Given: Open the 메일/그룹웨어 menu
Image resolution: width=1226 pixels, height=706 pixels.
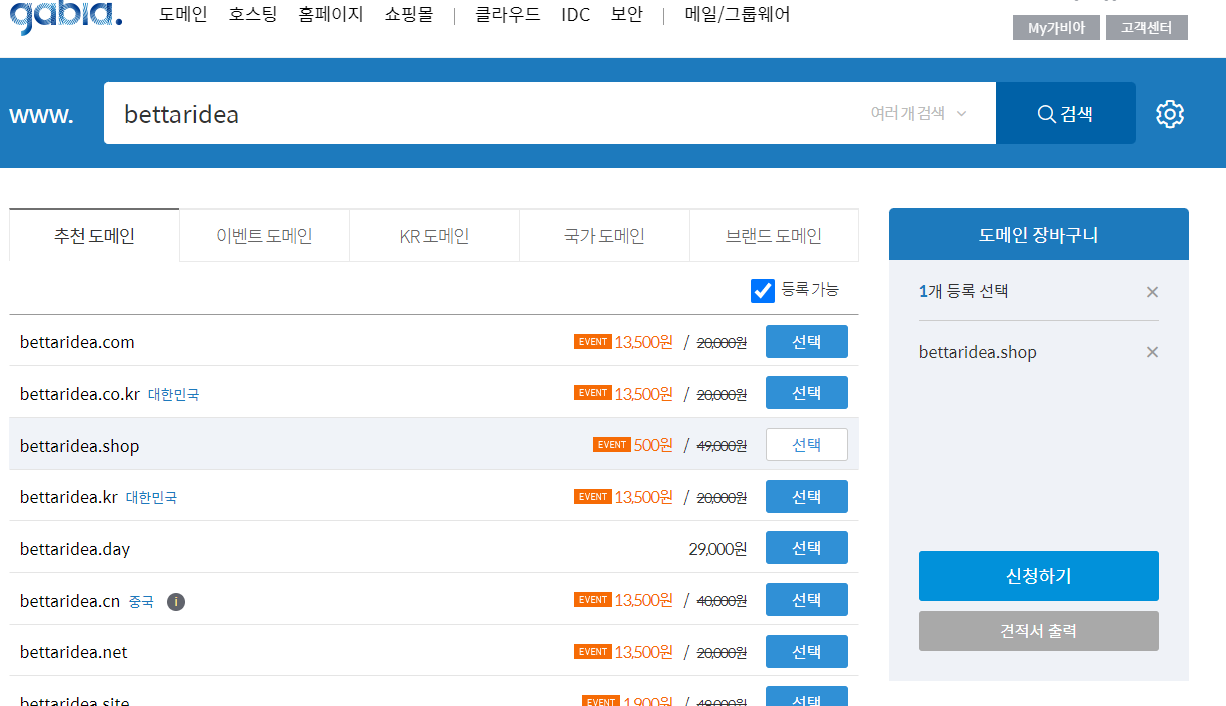Looking at the screenshot, I should [737, 15].
